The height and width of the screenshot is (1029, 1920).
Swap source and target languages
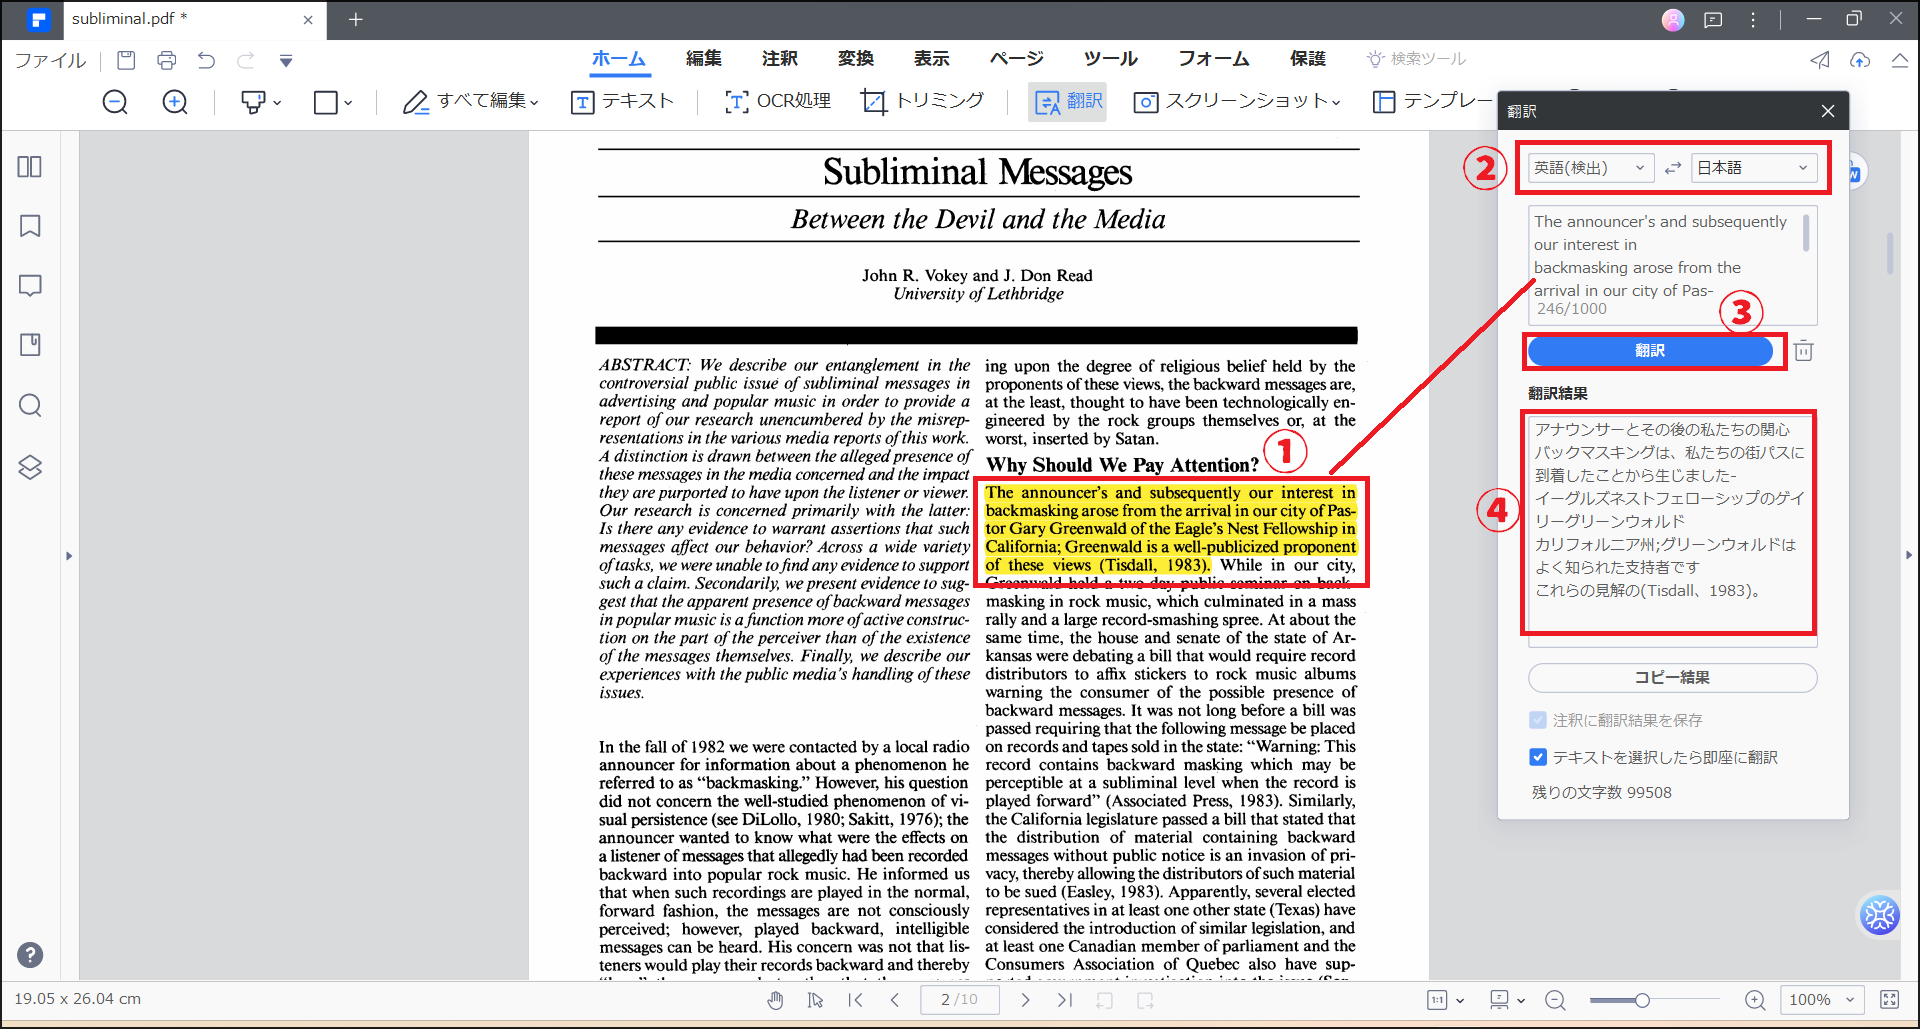point(1673,168)
